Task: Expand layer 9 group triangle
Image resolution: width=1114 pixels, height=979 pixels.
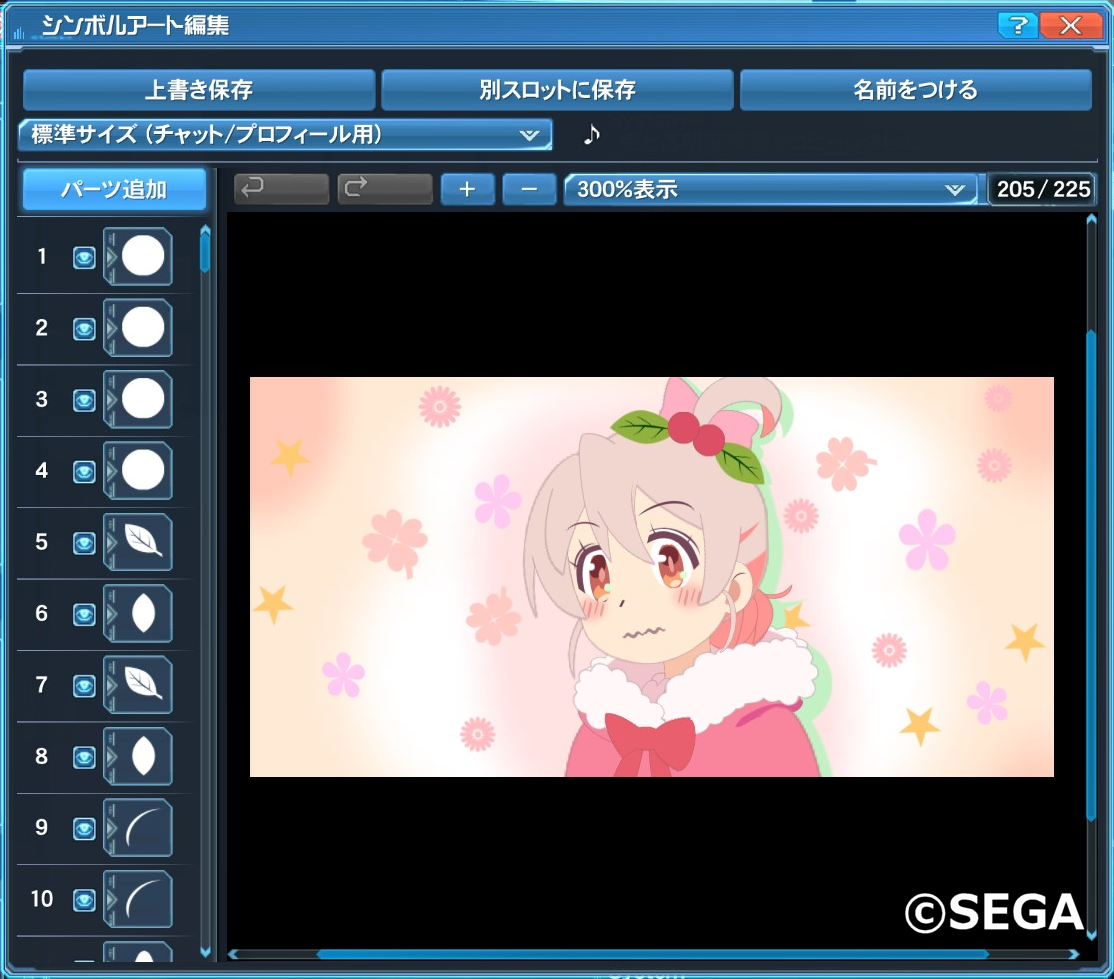Action: (111, 828)
